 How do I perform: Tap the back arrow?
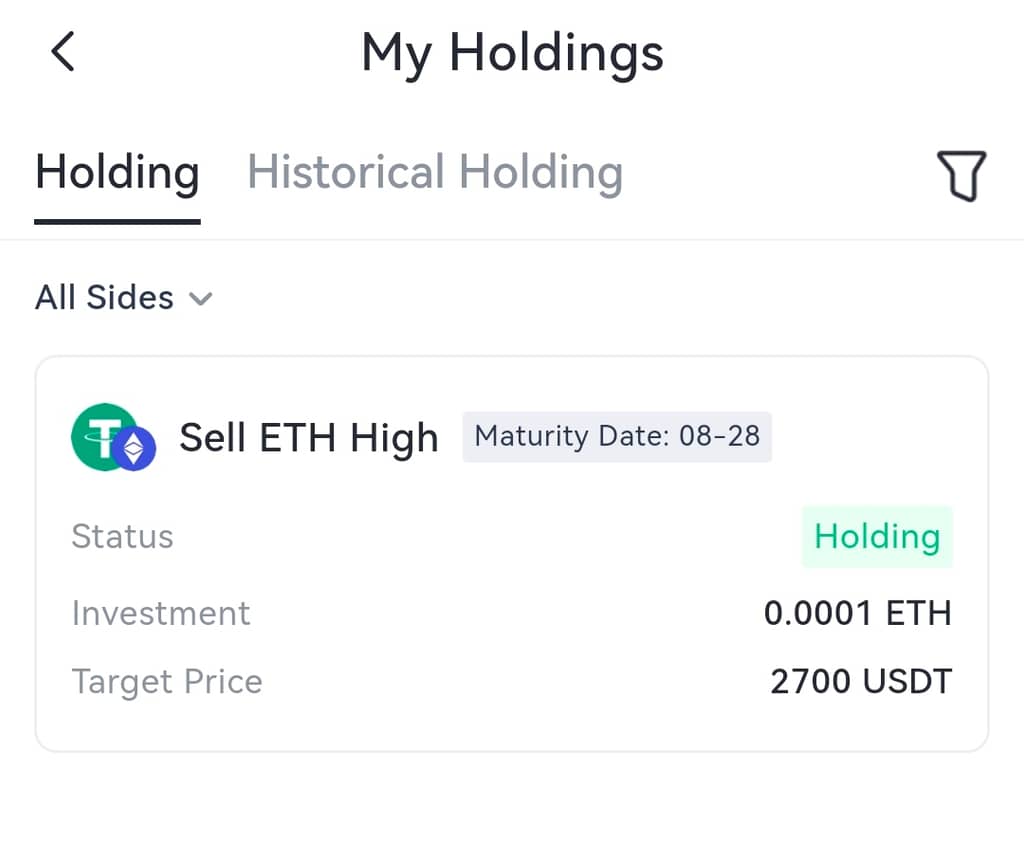click(x=63, y=52)
